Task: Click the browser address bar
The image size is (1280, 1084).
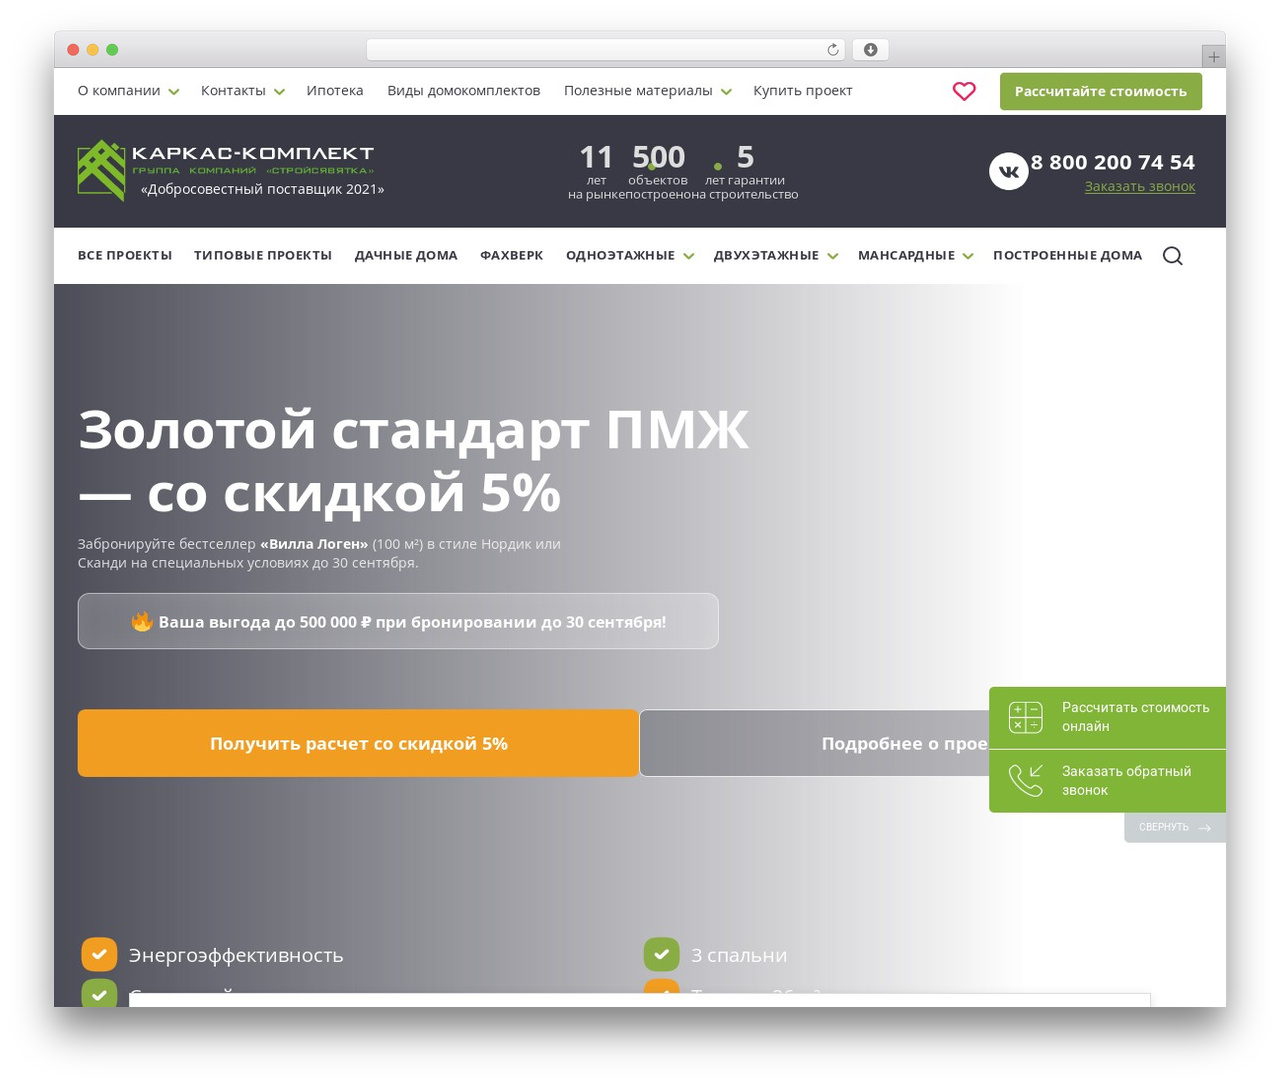Action: (x=606, y=50)
